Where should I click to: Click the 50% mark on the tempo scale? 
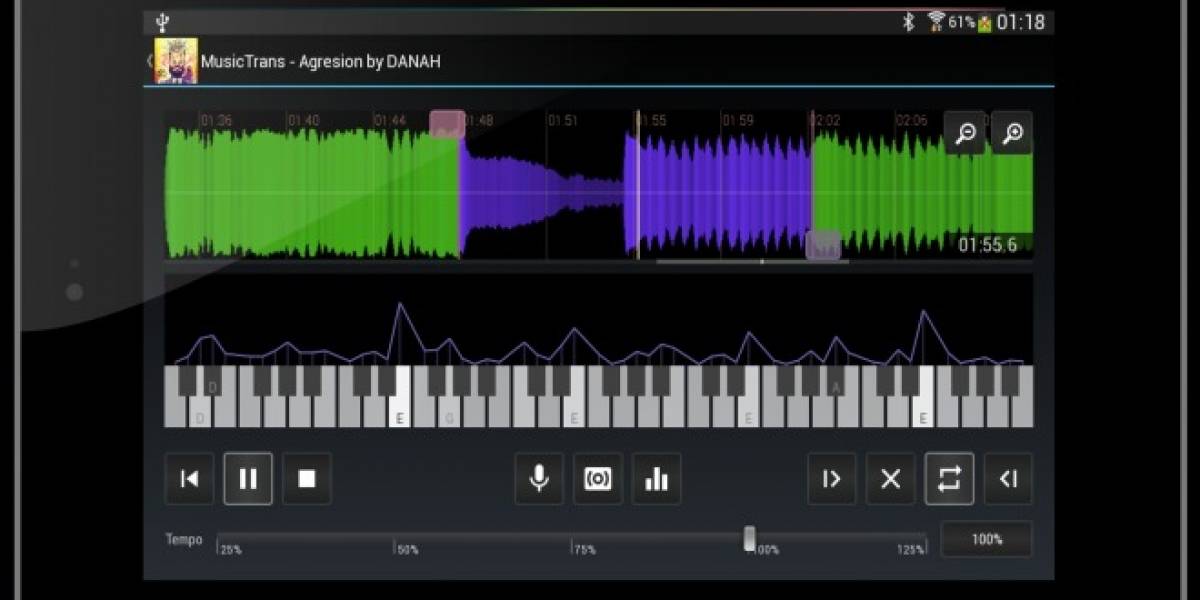(x=407, y=550)
